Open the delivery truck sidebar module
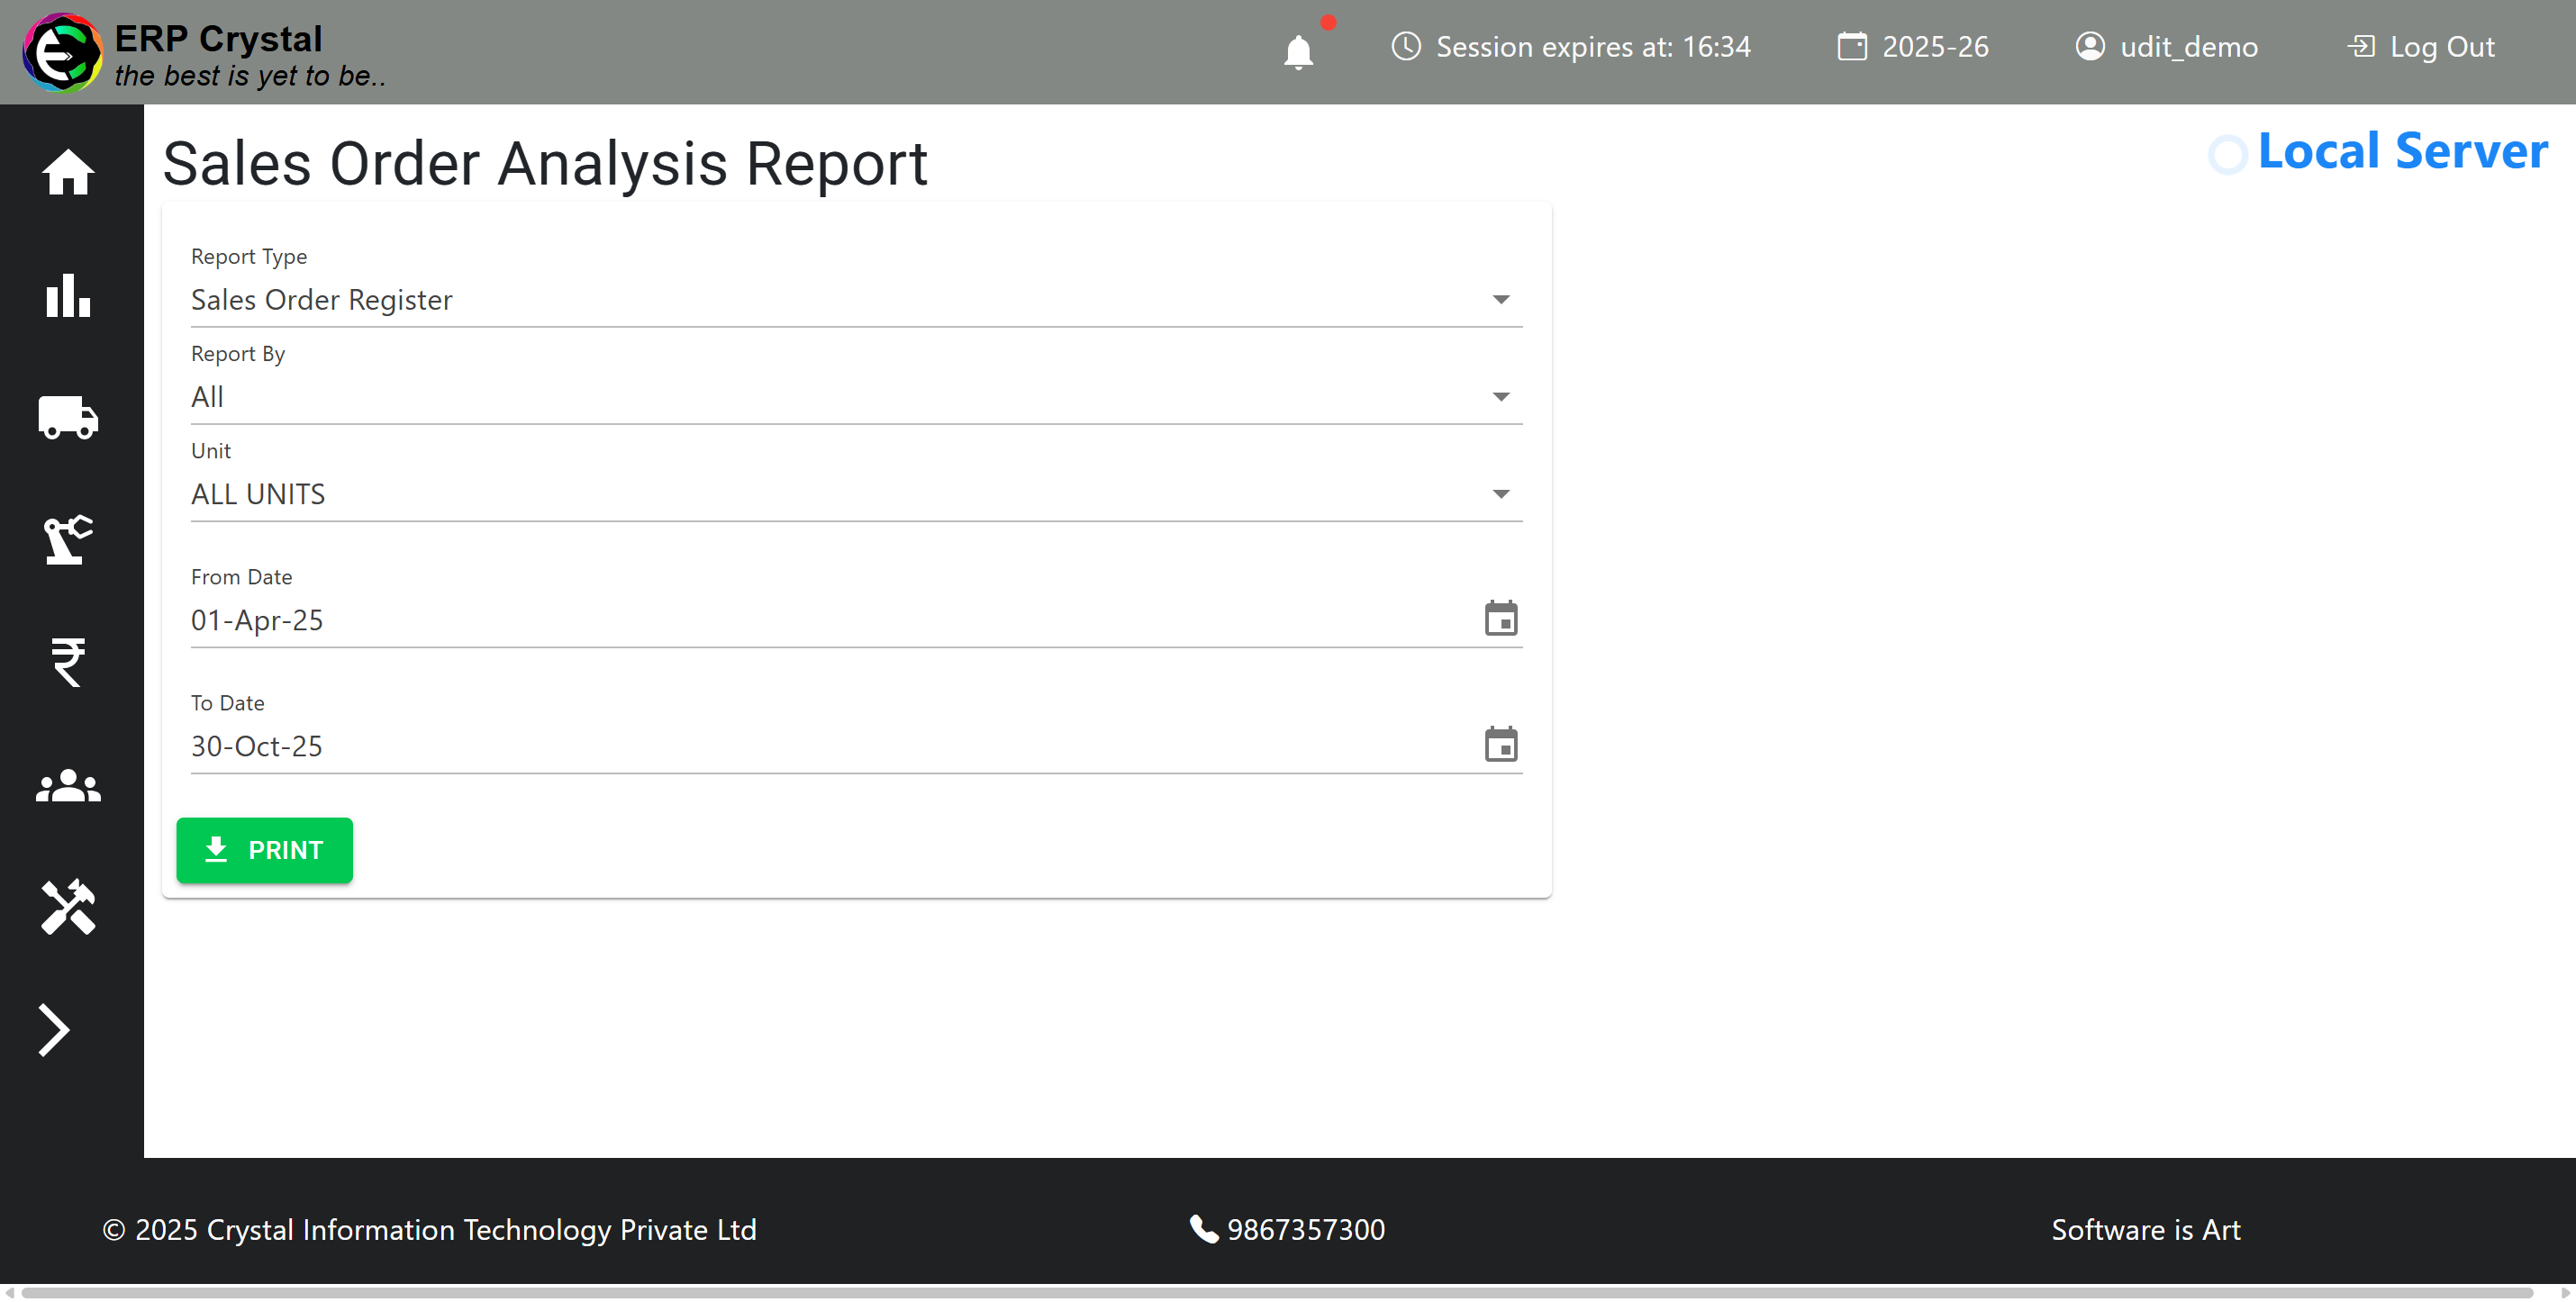2576x1302 pixels. pos(68,417)
